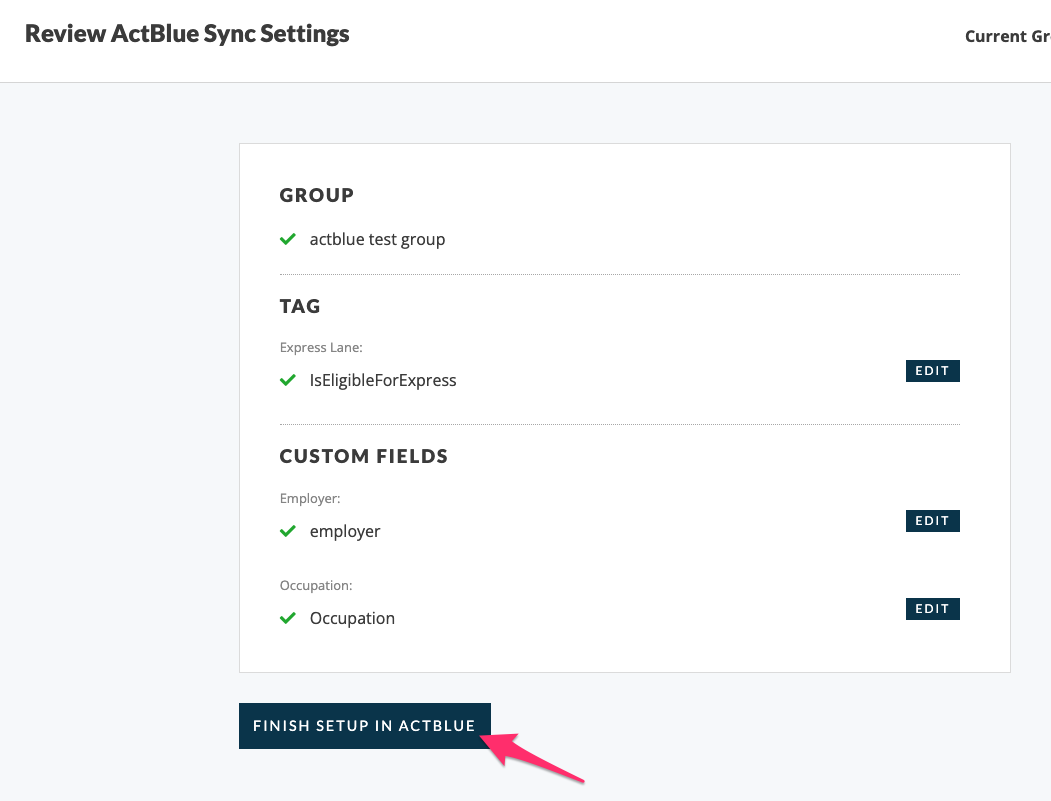Click the 'Occupation:' field label
This screenshot has width=1051, height=801.
pos(316,585)
